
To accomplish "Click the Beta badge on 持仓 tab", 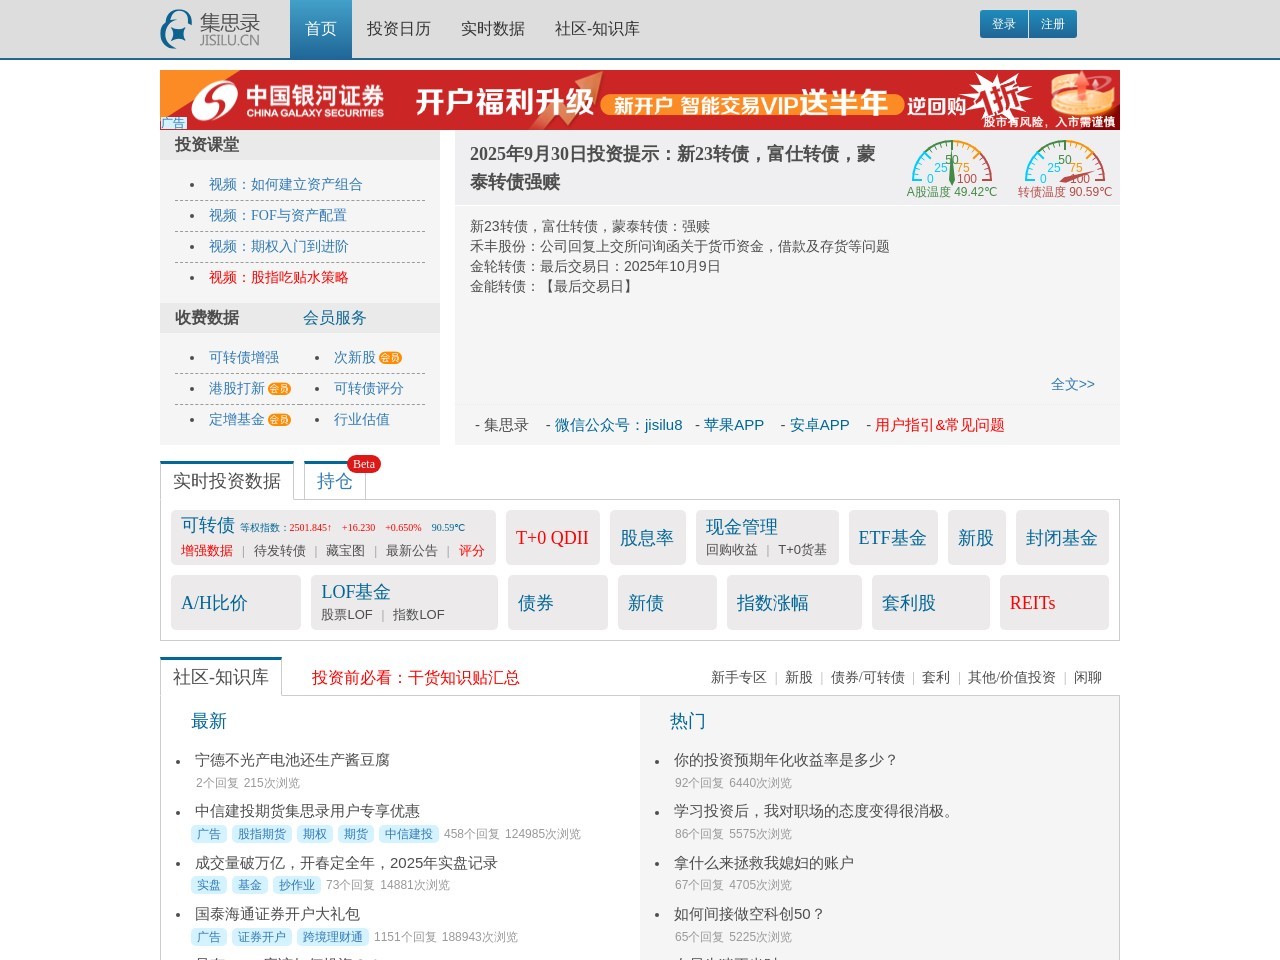I will pyautogui.click(x=364, y=464).
